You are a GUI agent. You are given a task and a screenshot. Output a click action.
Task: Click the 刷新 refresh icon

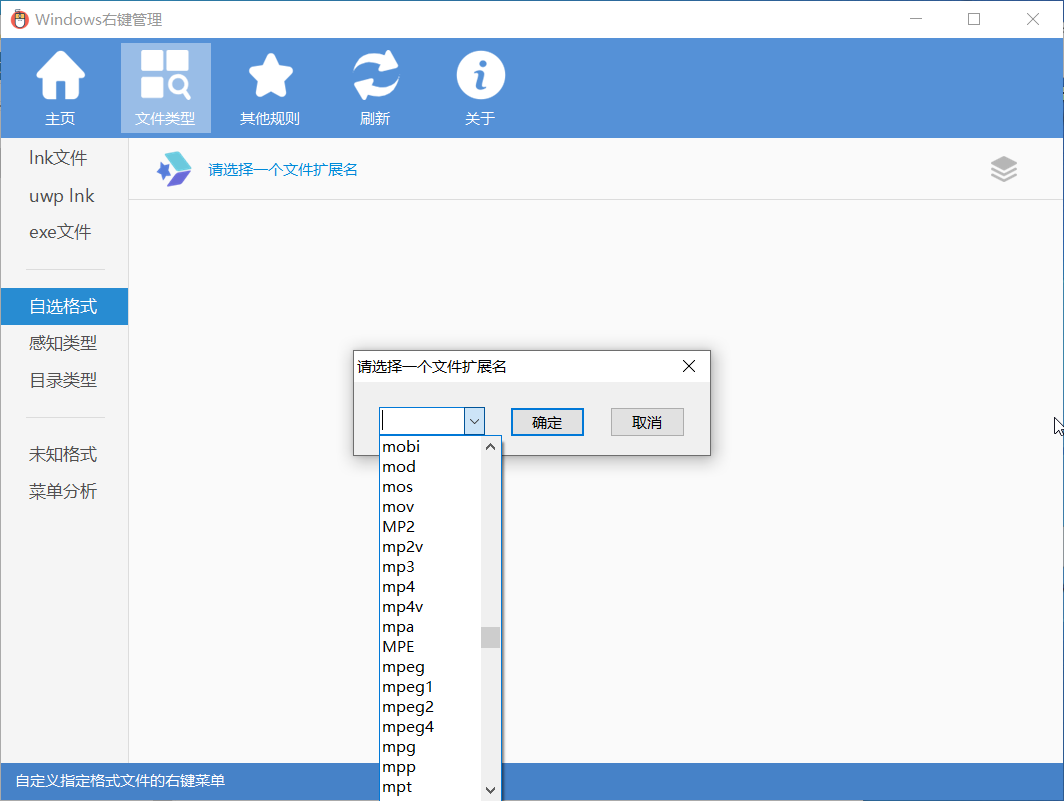point(375,88)
